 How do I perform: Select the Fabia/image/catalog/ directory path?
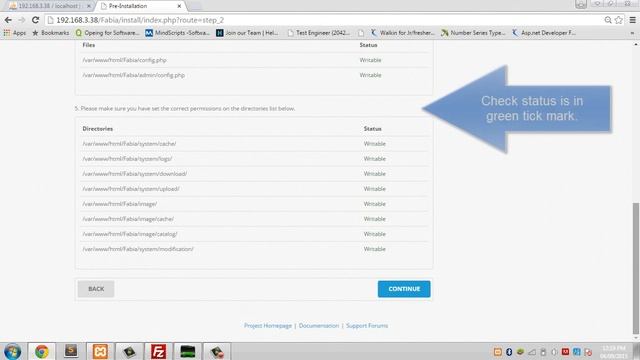[130, 234]
